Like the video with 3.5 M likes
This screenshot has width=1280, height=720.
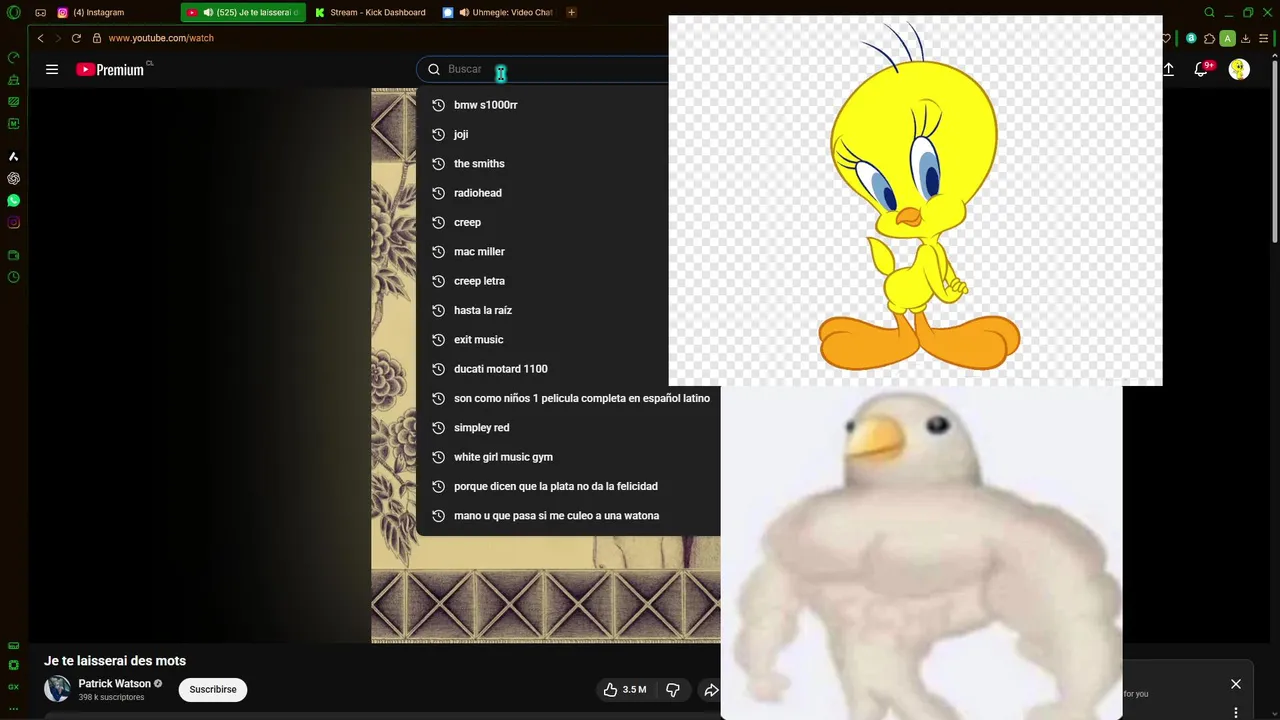pyautogui.click(x=624, y=690)
